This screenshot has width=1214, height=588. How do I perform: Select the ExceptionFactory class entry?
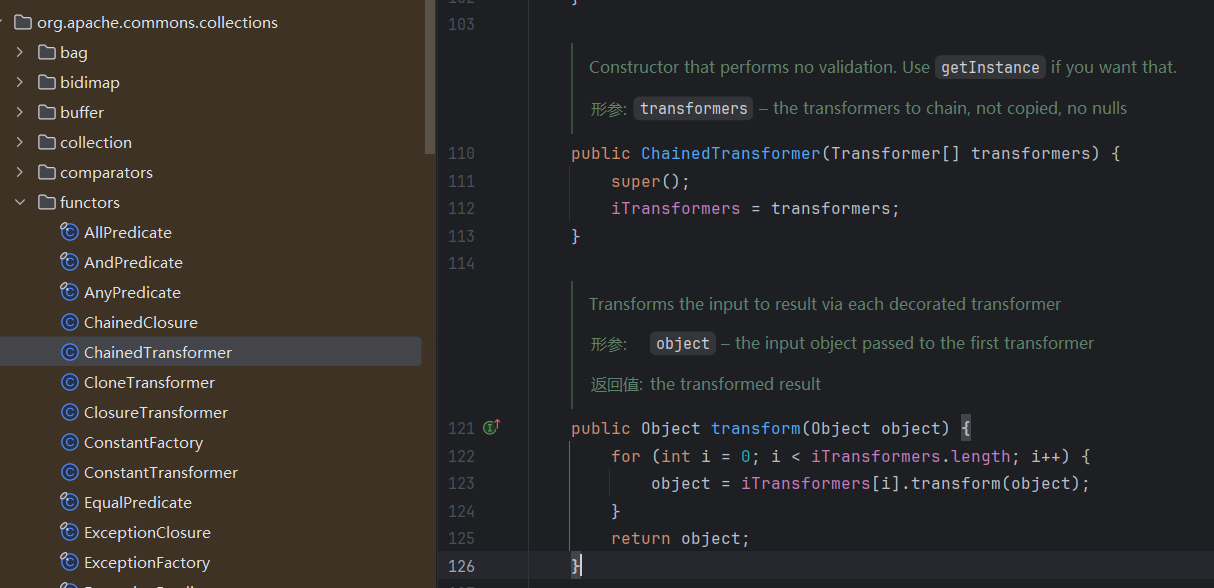click(x=146, y=563)
